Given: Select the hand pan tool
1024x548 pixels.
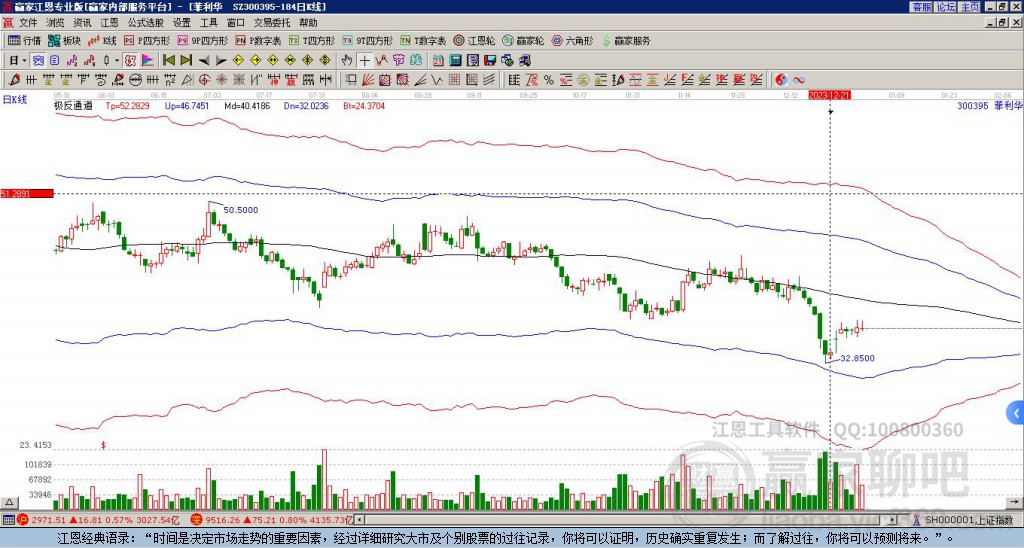Looking at the screenshot, I should (346, 61).
